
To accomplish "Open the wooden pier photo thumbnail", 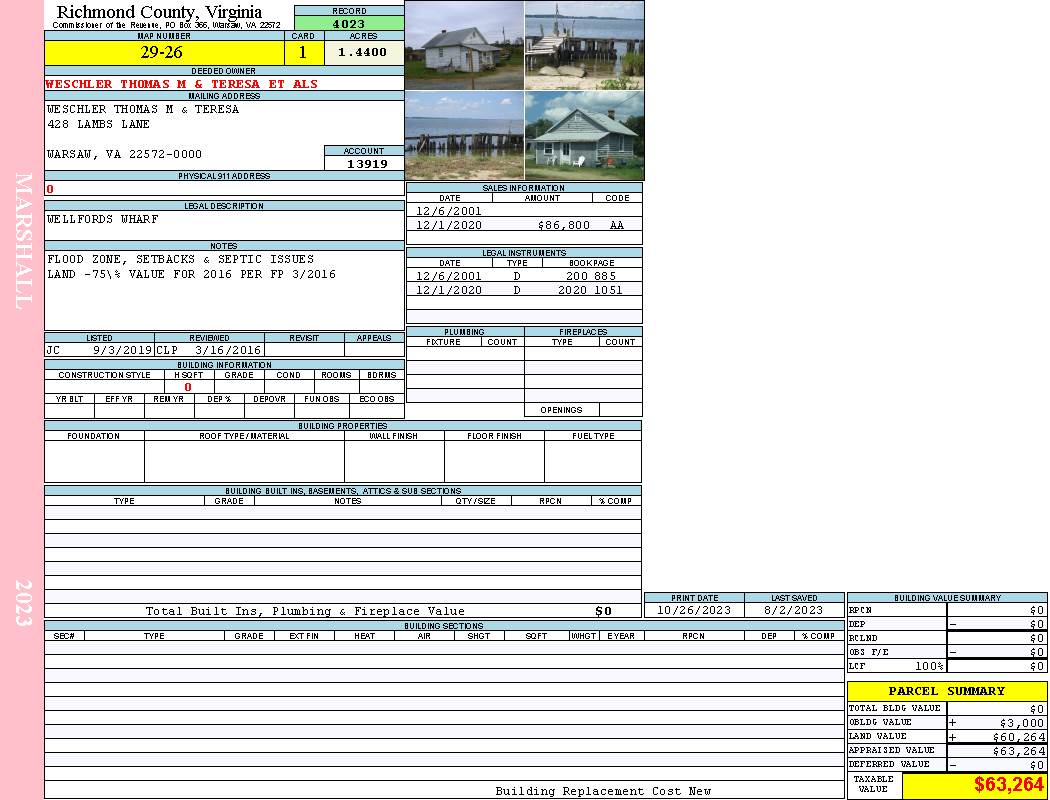I will [585, 46].
